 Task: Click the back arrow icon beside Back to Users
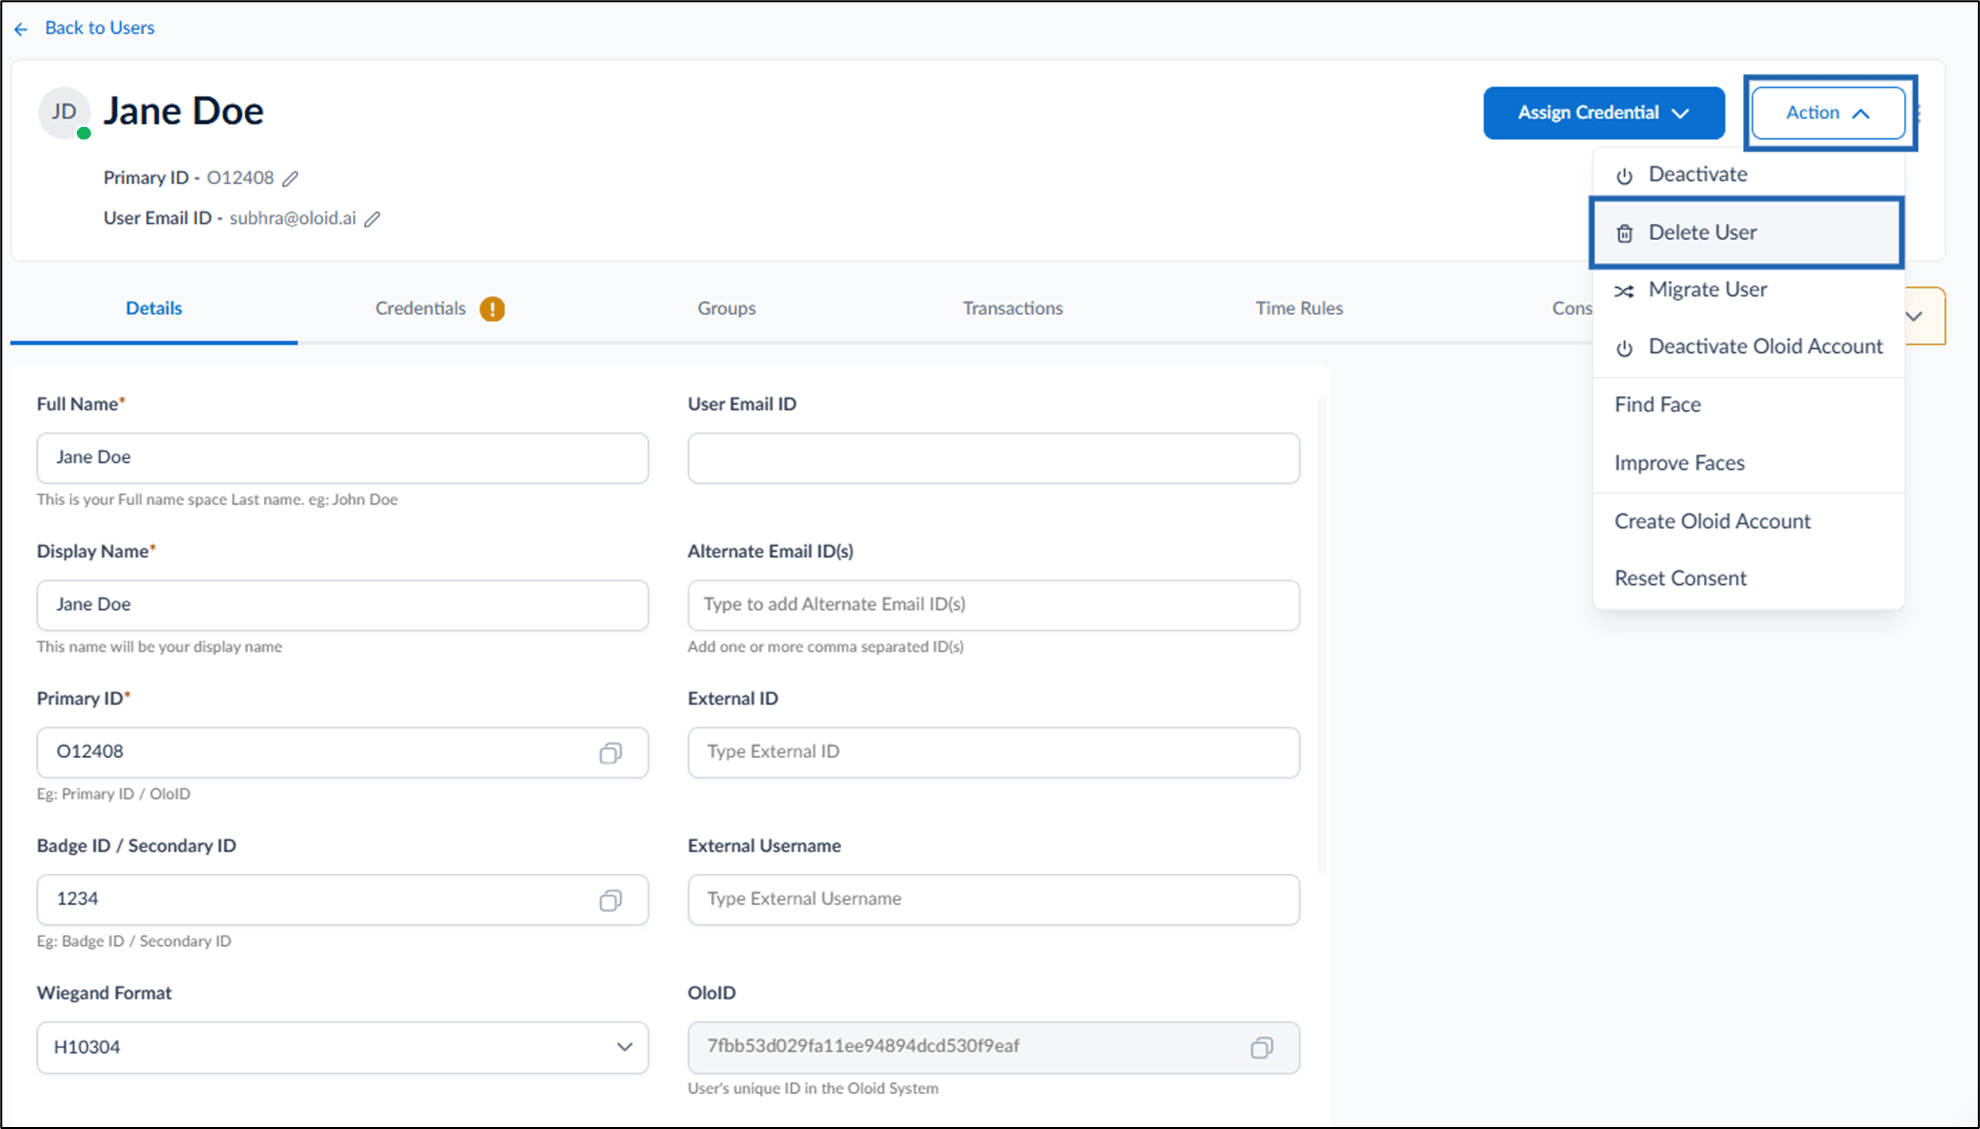(x=21, y=29)
